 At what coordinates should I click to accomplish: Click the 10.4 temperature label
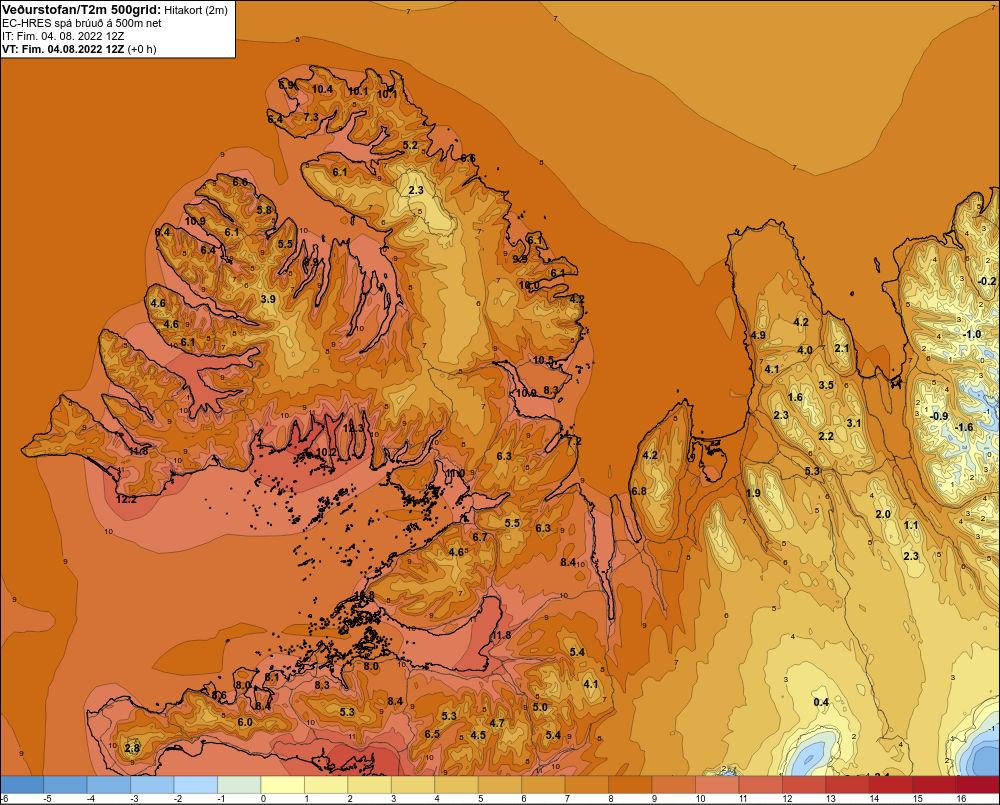coord(322,89)
